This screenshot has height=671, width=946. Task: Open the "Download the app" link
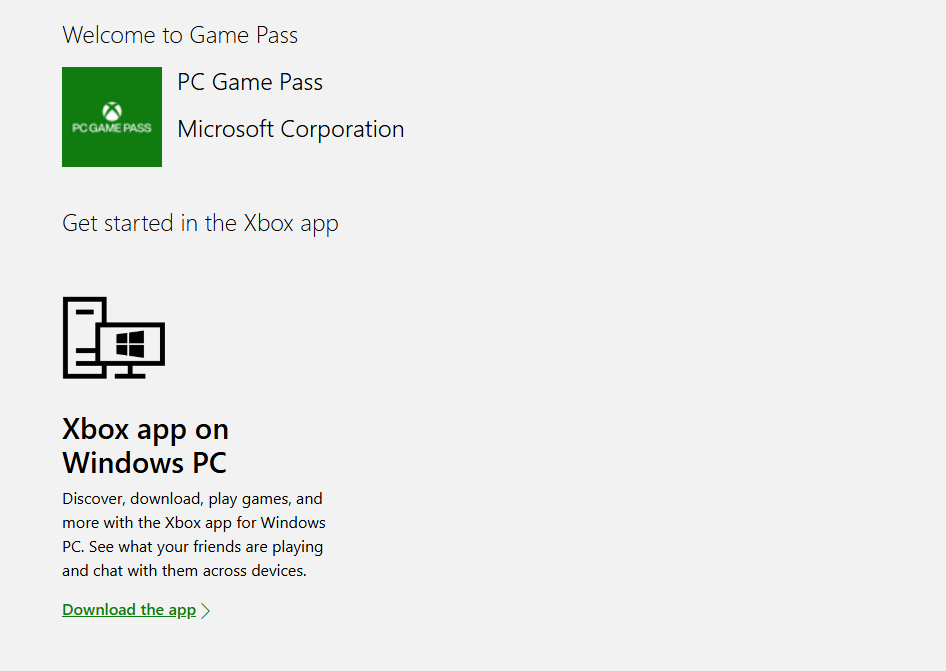click(x=129, y=610)
